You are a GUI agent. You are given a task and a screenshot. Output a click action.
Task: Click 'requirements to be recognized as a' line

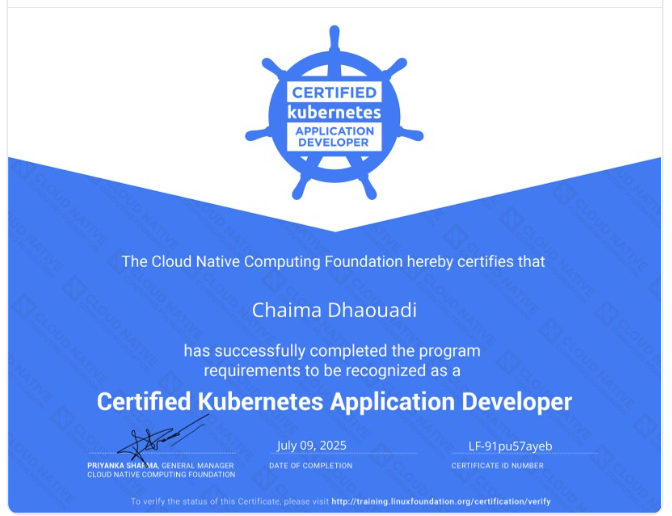point(332,370)
